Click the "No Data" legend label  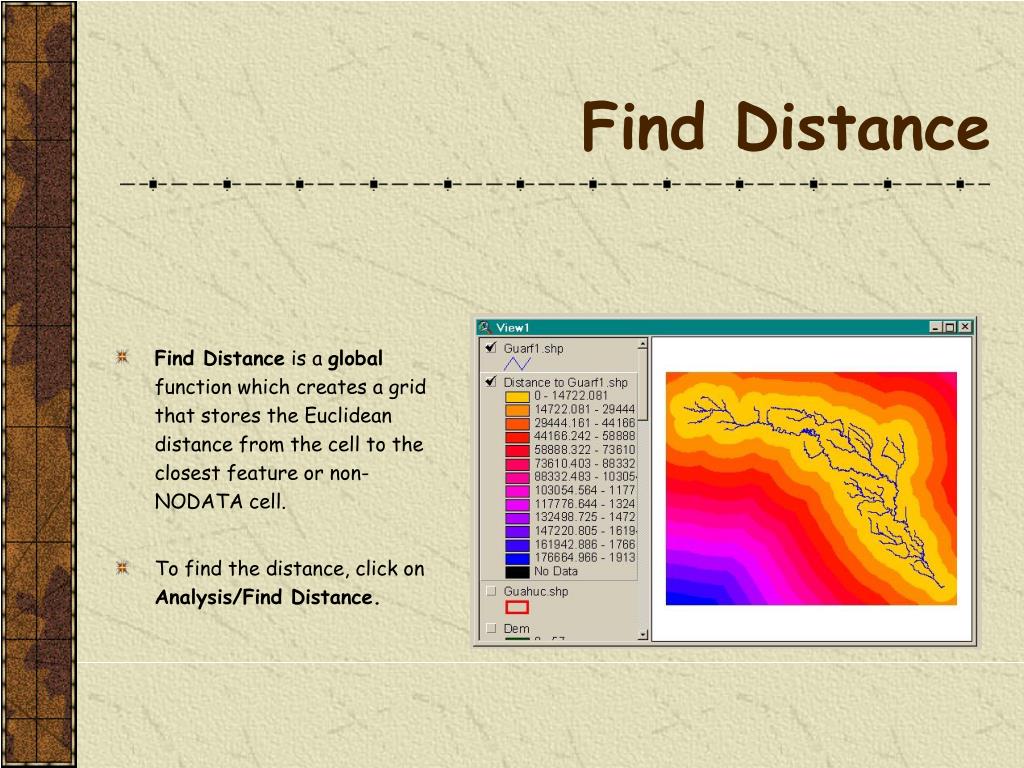(556, 571)
